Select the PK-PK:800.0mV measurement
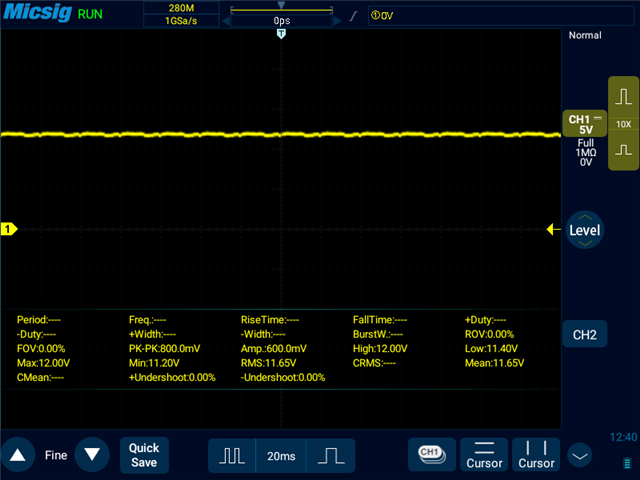 click(164, 349)
